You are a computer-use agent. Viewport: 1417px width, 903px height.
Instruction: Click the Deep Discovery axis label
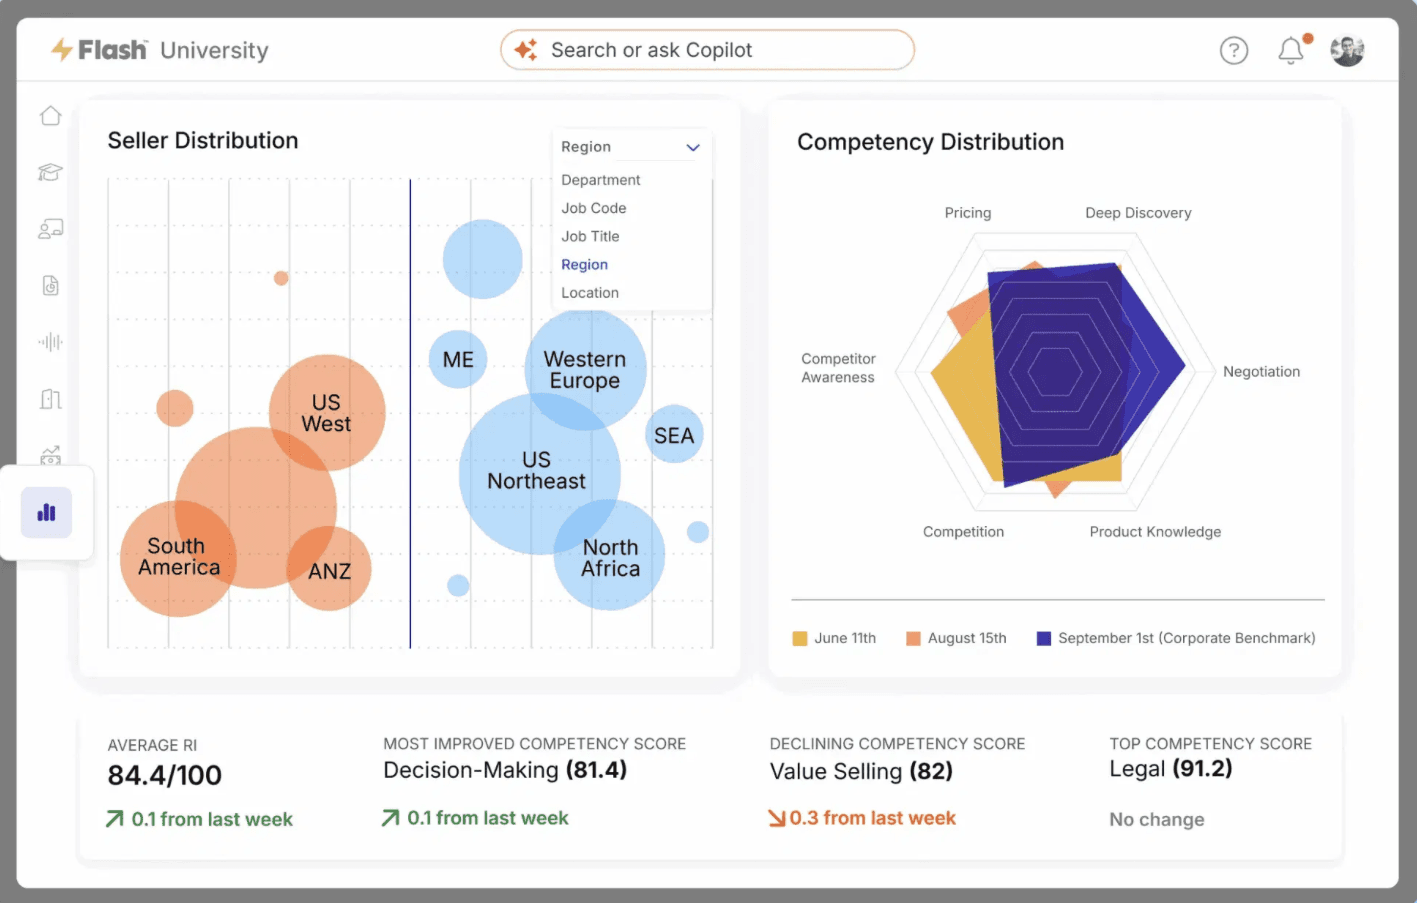[x=1138, y=213]
